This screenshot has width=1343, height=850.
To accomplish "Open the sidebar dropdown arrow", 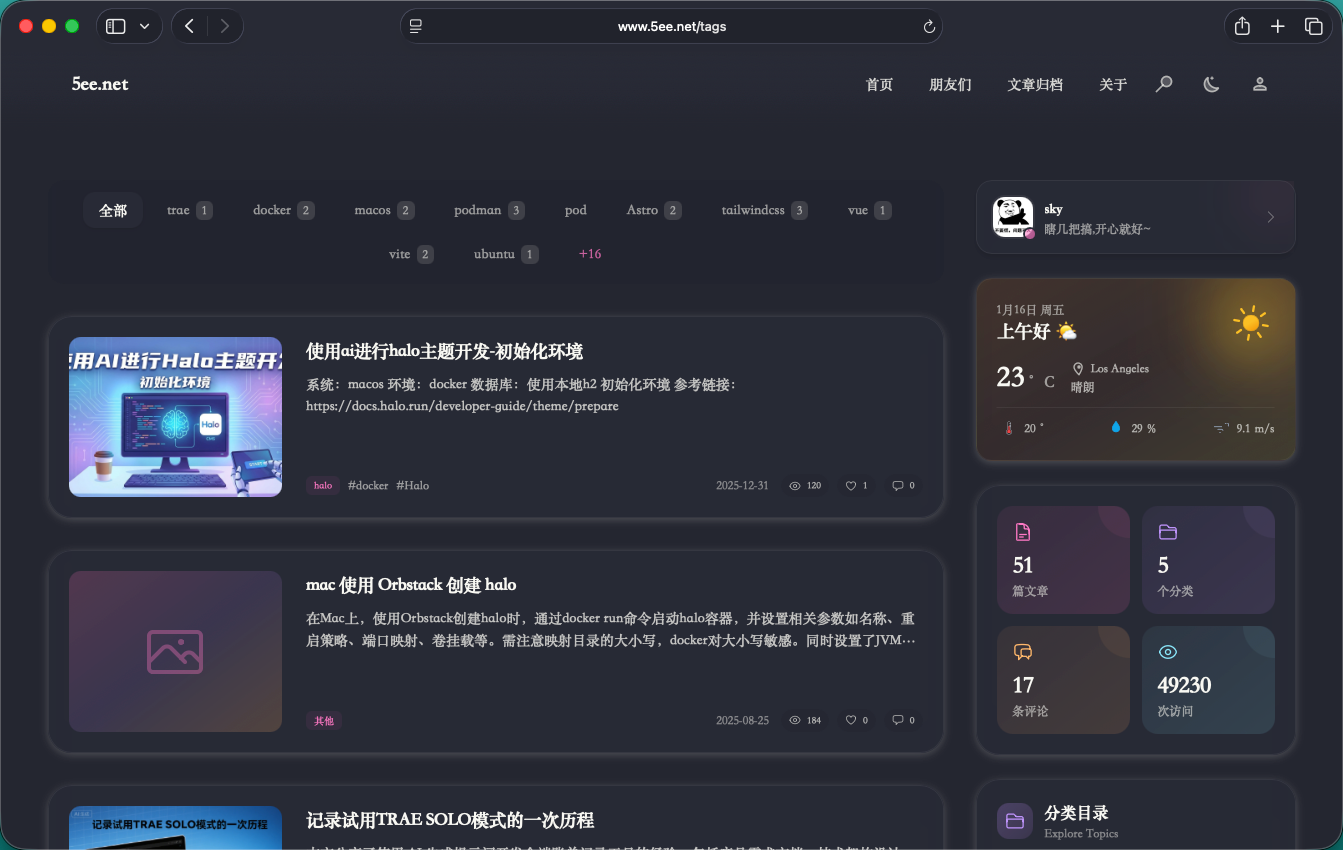I will coord(145,27).
